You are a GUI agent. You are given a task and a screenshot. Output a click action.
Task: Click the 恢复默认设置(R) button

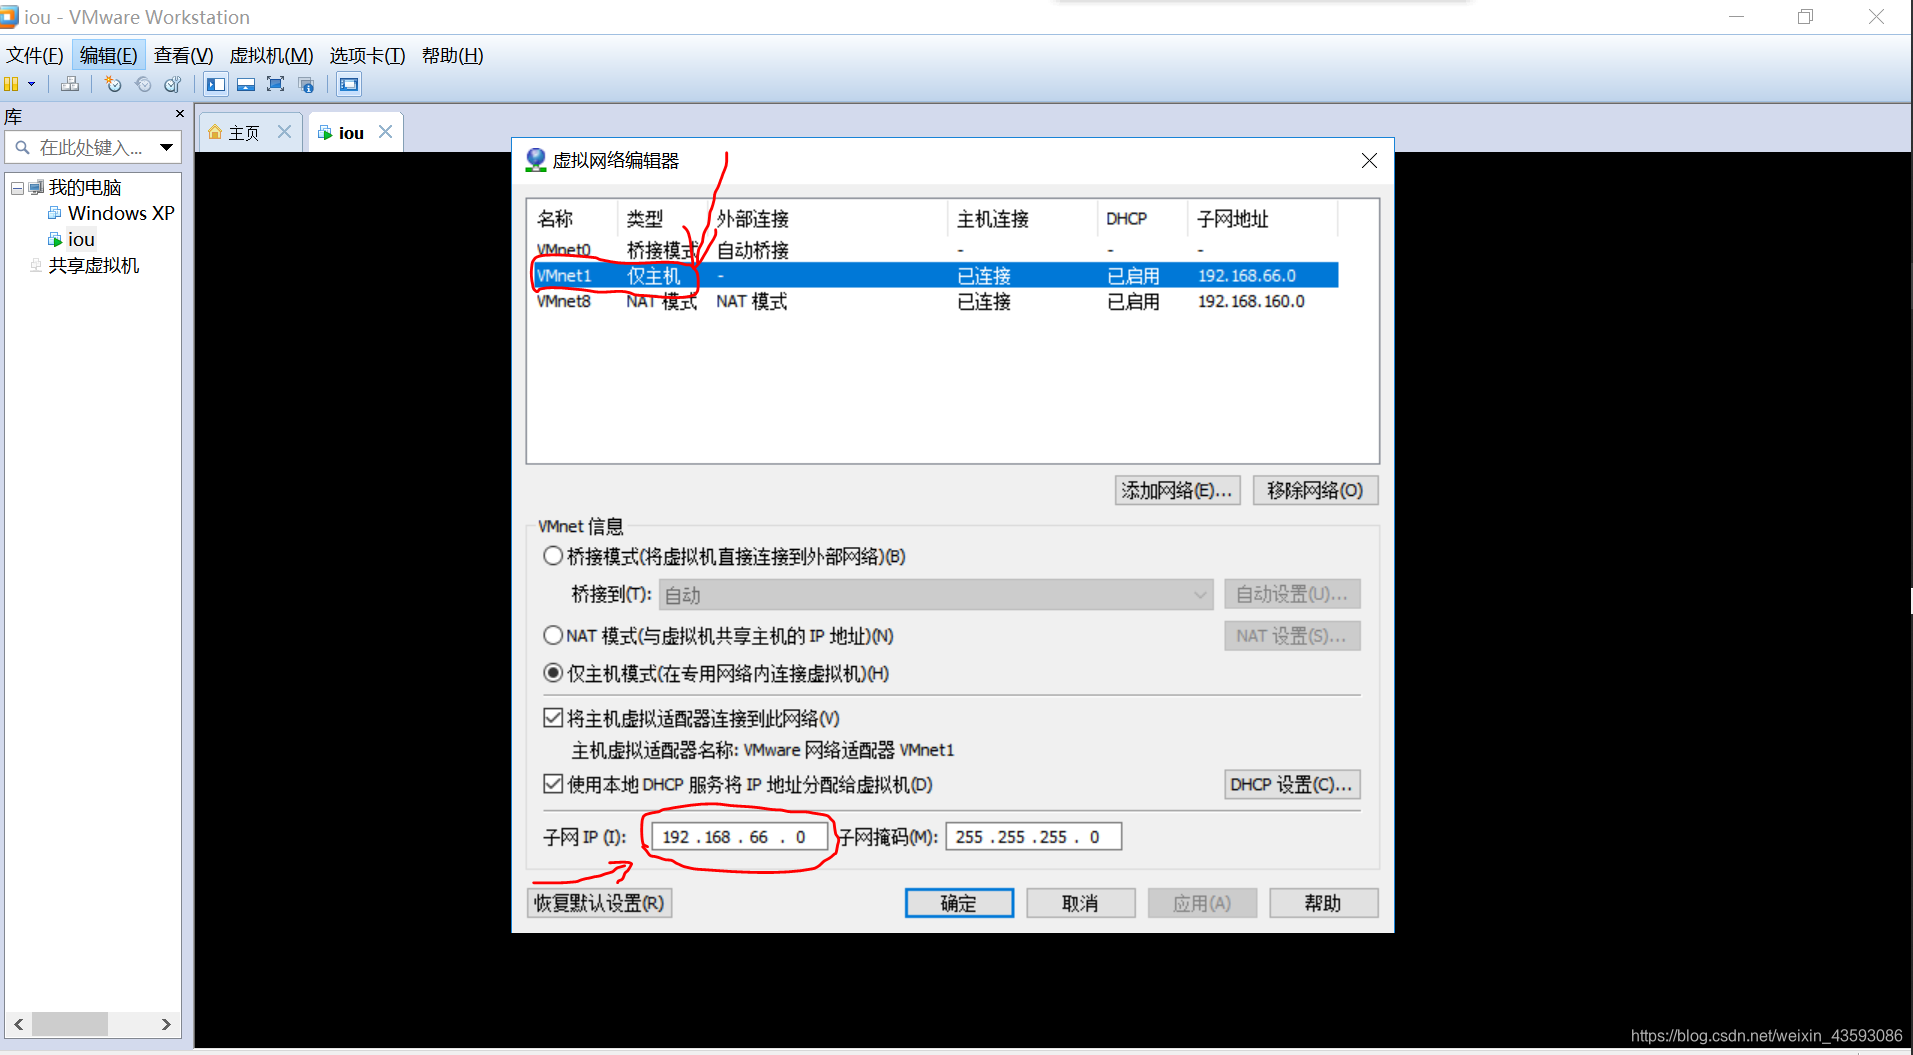tap(599, 903)
